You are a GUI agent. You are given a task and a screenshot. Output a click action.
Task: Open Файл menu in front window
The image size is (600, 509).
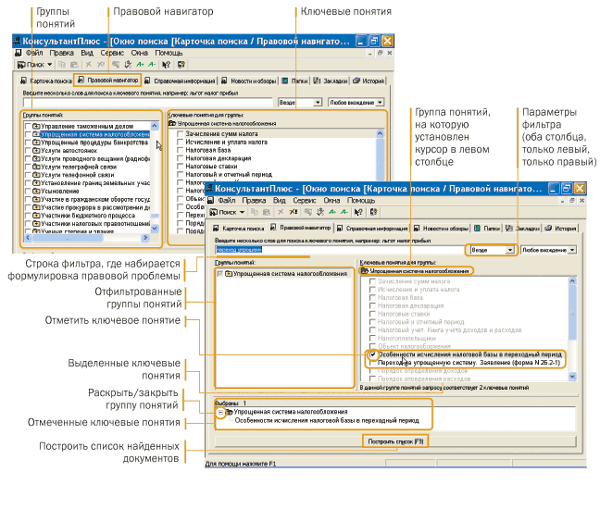click(x=226, y=200)
